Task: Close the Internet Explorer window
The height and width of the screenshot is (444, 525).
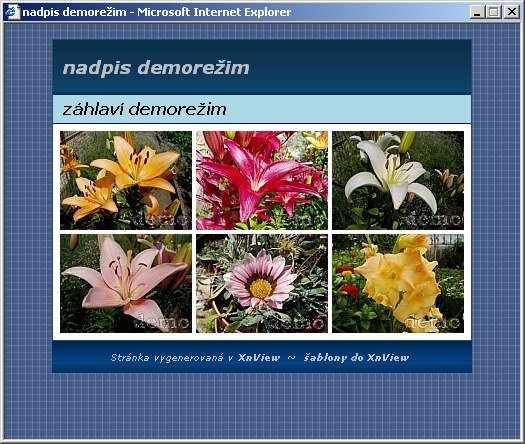Action: pyautogui.click(x=512, y=12)
